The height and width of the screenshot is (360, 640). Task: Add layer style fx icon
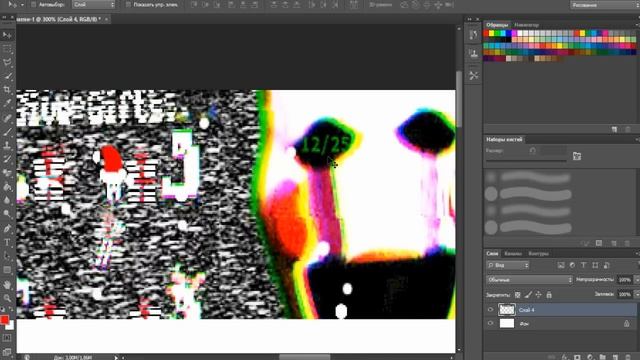point(564,357)
